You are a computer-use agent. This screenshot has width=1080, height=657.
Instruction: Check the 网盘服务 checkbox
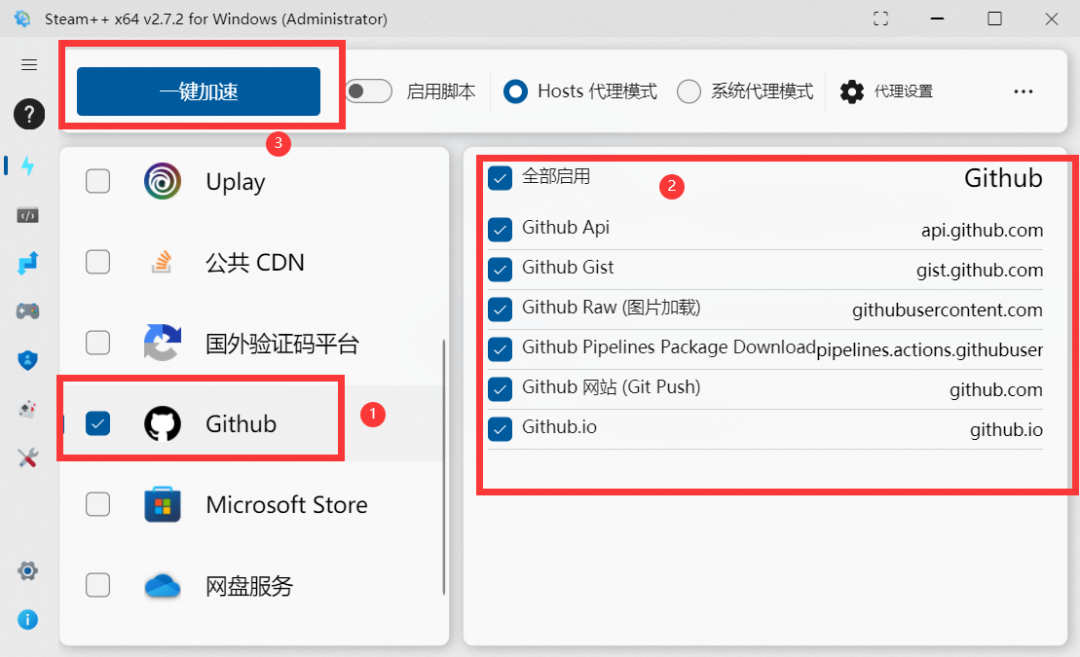[98, 585]
